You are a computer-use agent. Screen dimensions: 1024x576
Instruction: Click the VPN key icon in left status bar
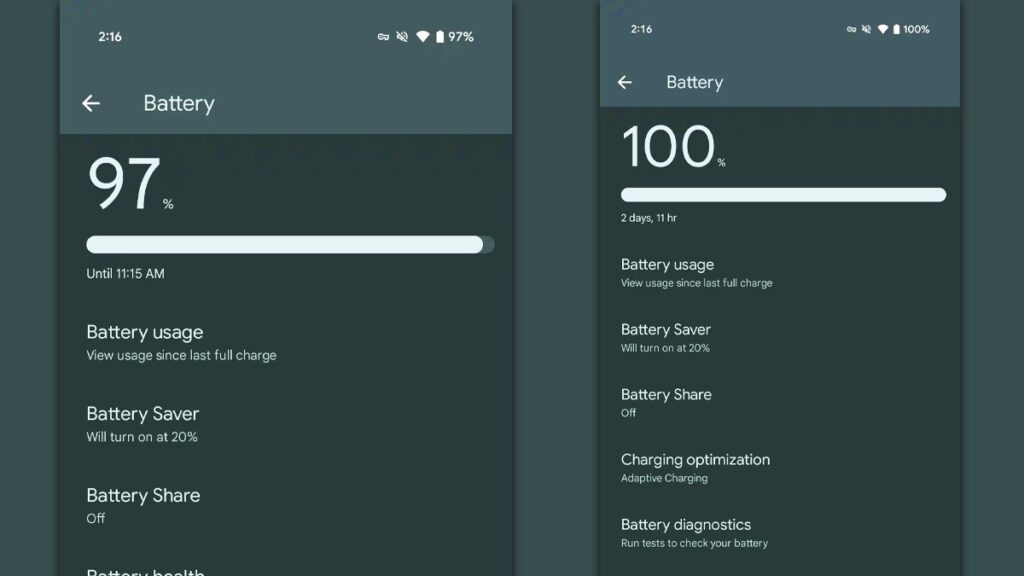point(382,37)
